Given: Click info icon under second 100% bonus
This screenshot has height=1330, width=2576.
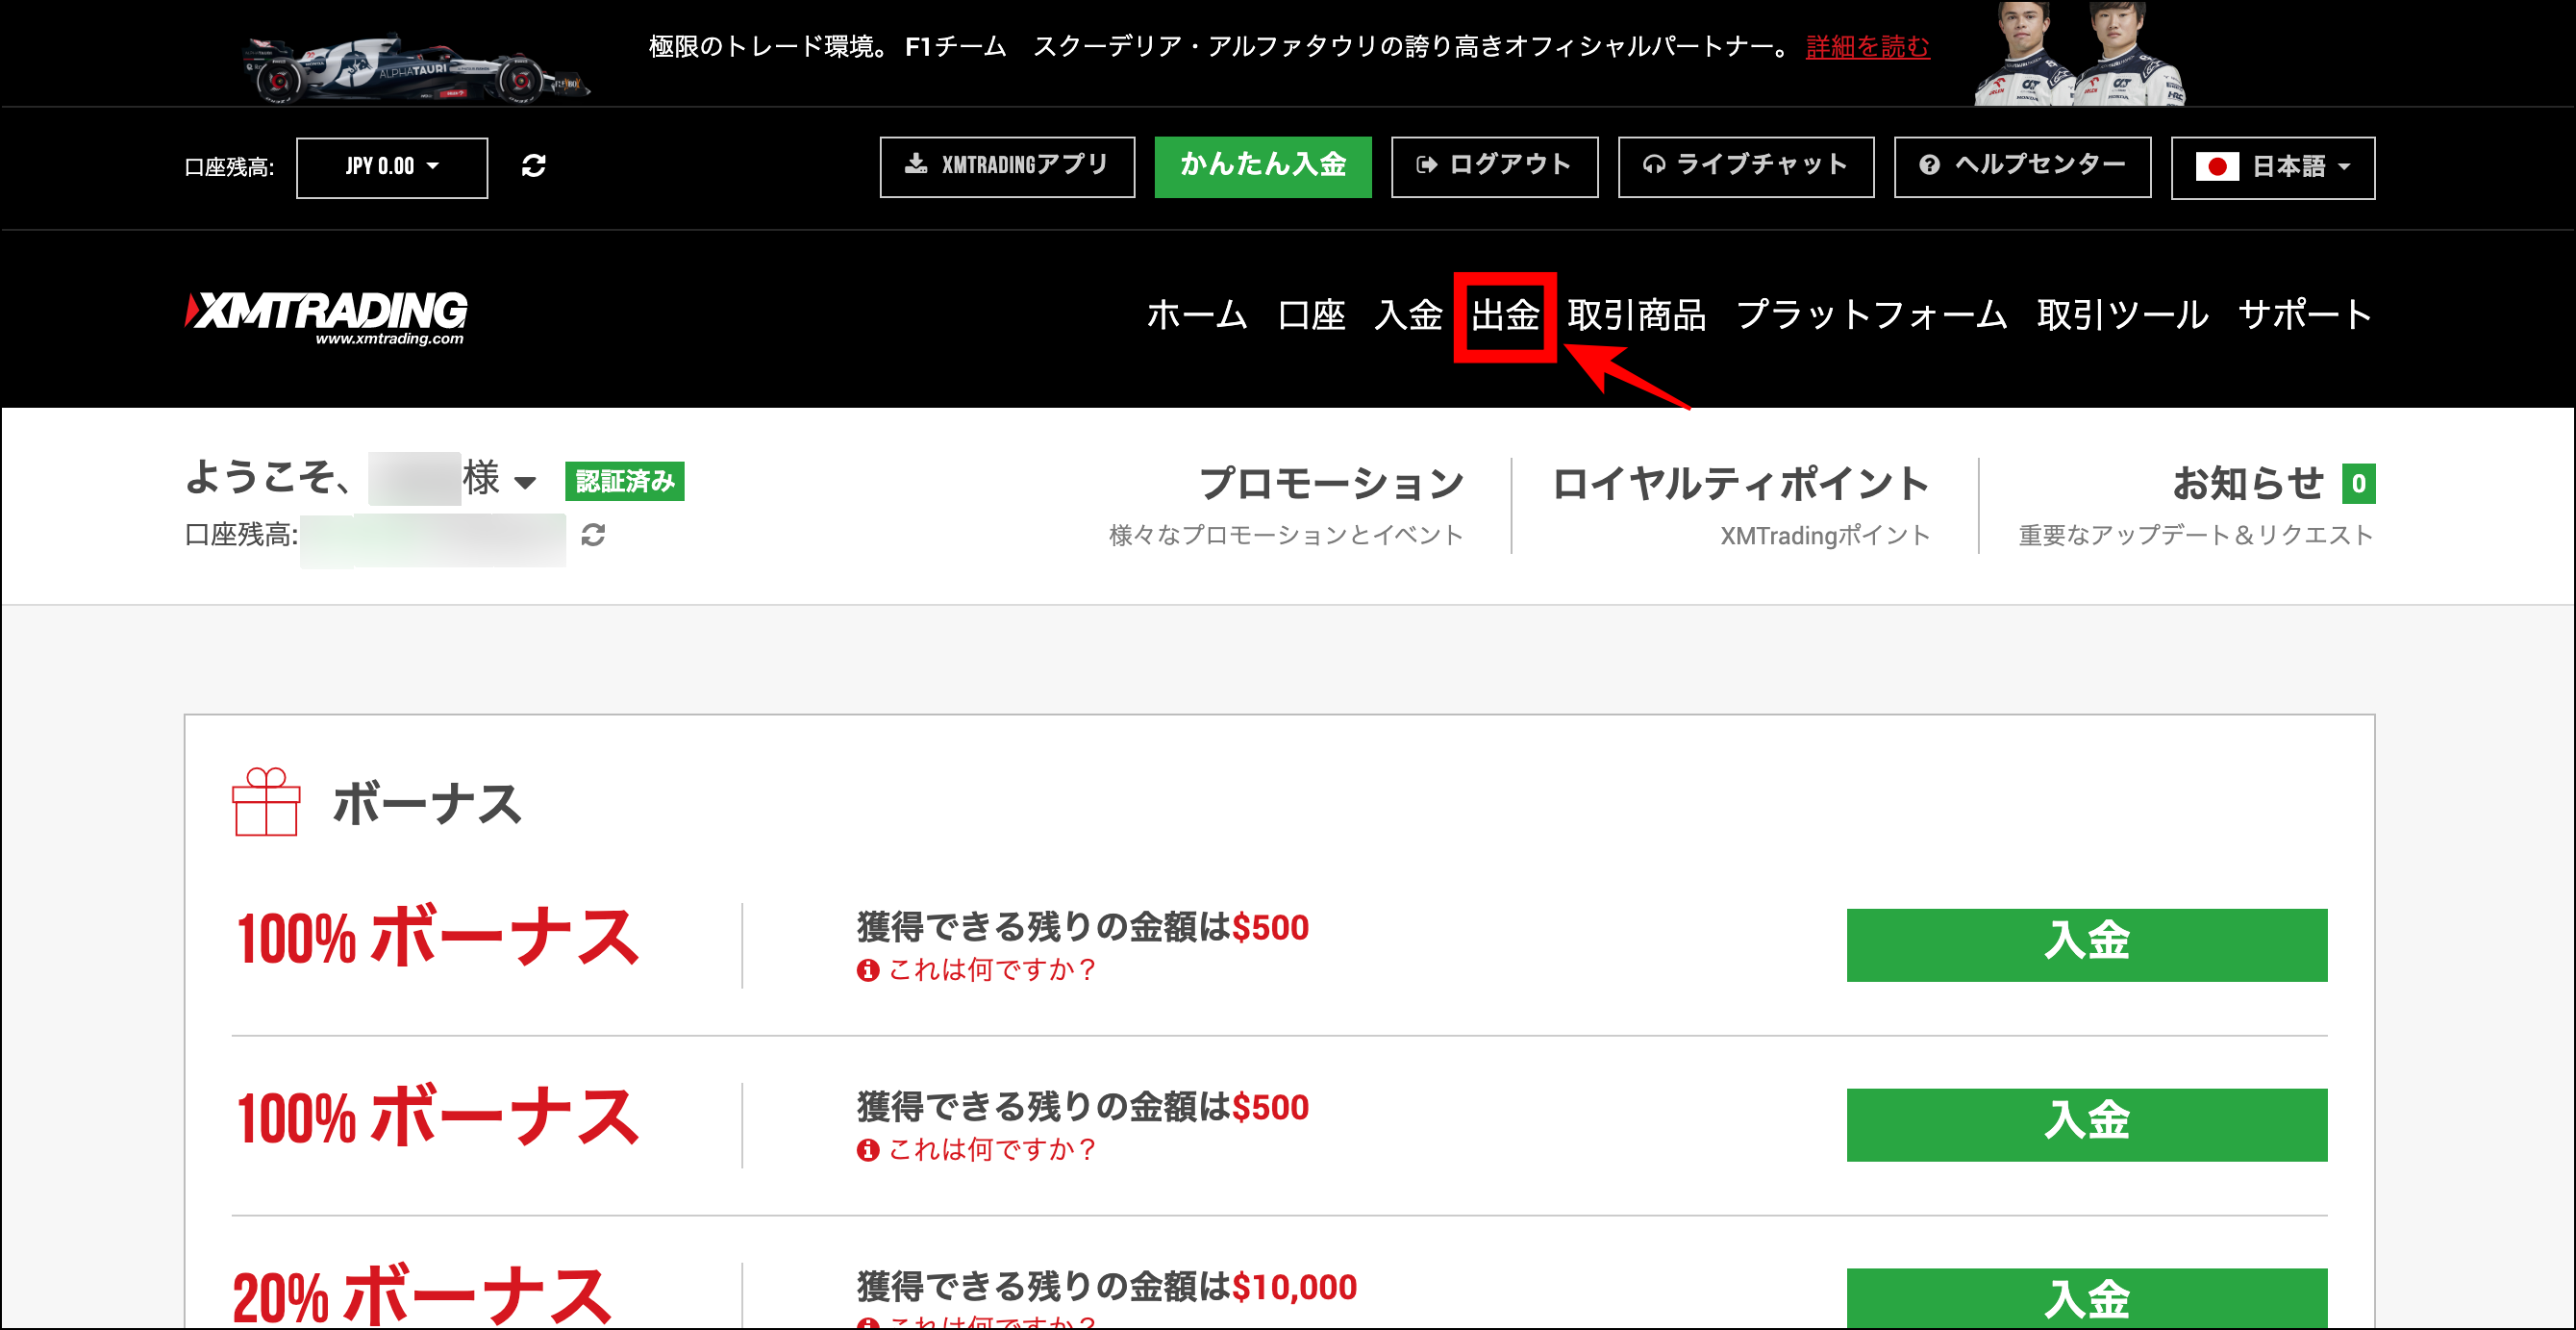Looking at the screenshot, I should click(867, 1150).
